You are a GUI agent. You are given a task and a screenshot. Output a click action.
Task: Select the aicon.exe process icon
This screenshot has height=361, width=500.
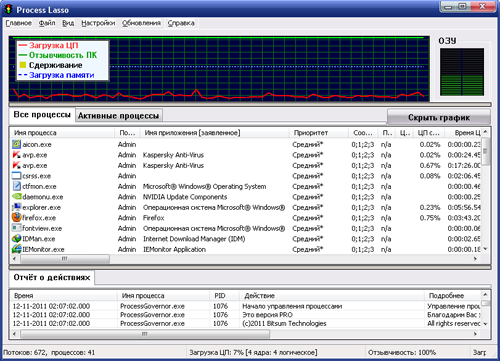click(x=17, y=144)
